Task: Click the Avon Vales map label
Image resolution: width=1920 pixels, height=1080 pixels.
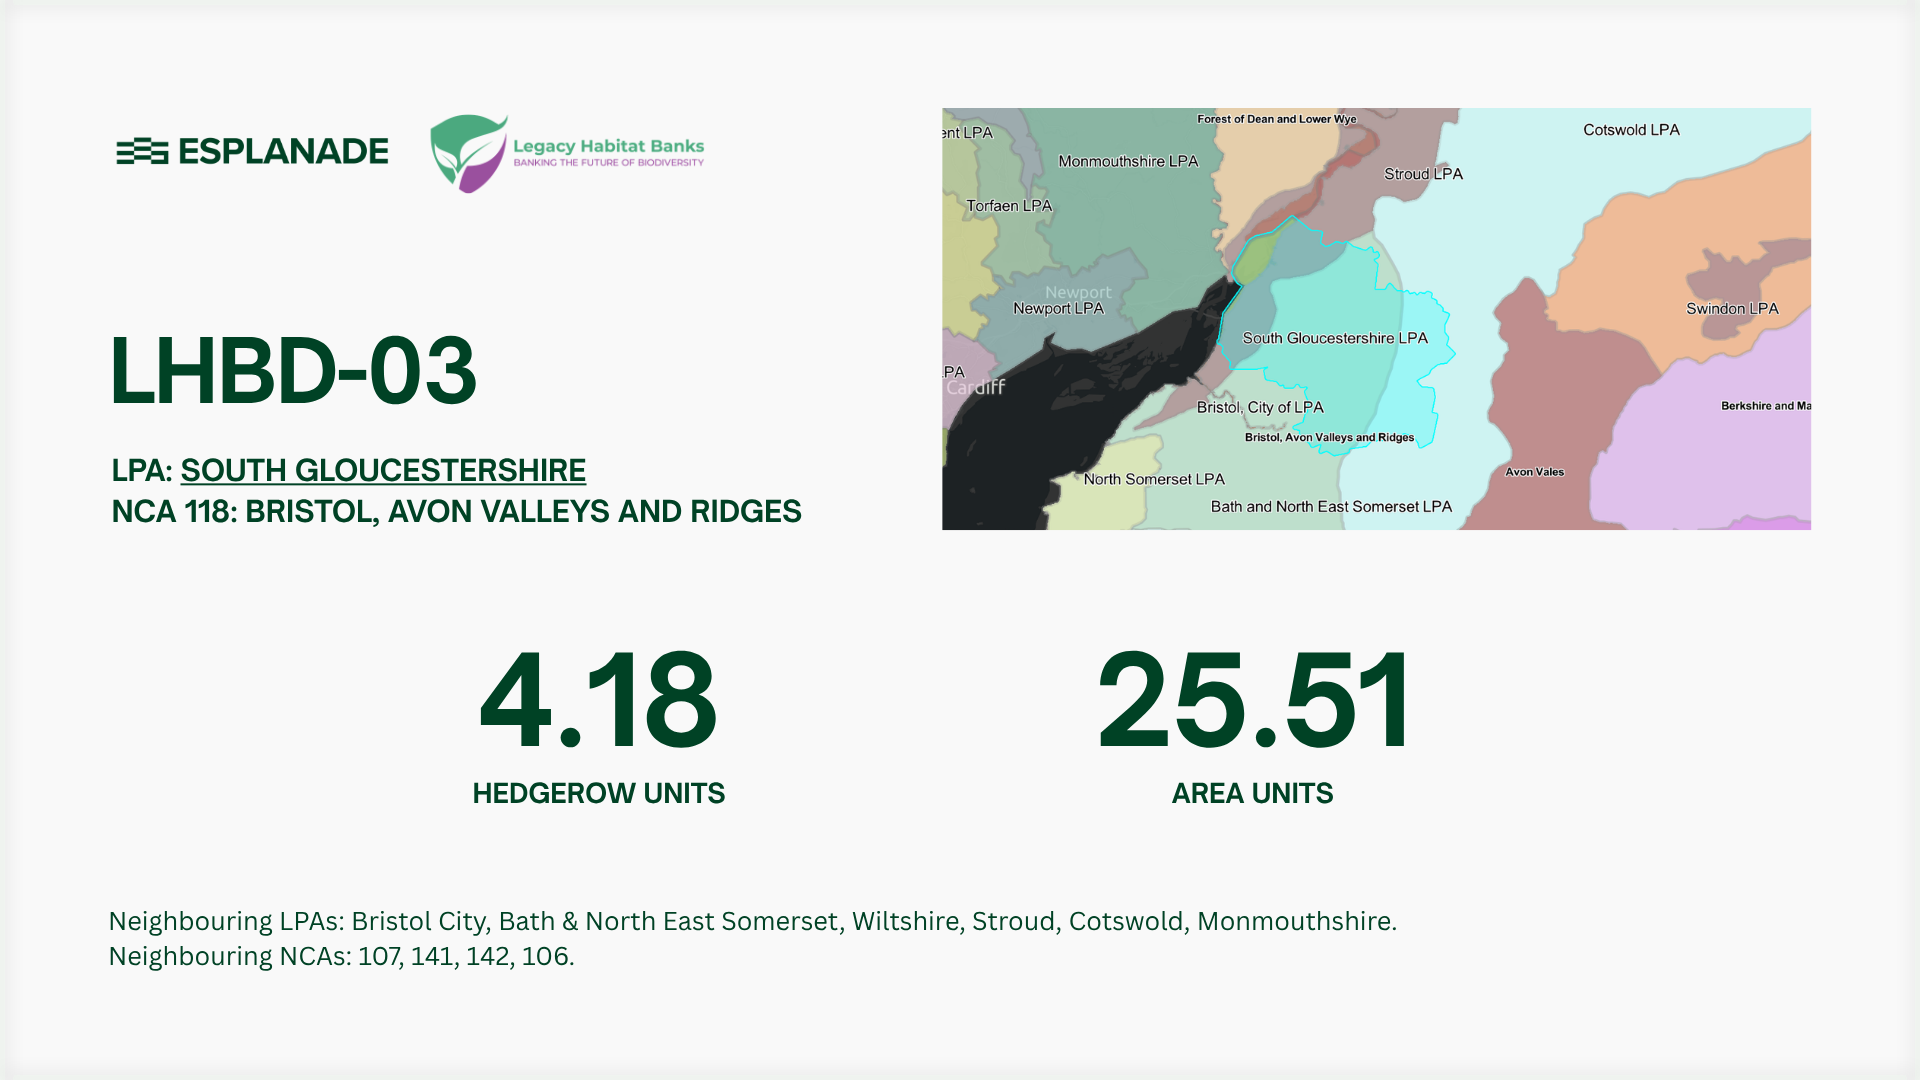Action: [1534, 472]
